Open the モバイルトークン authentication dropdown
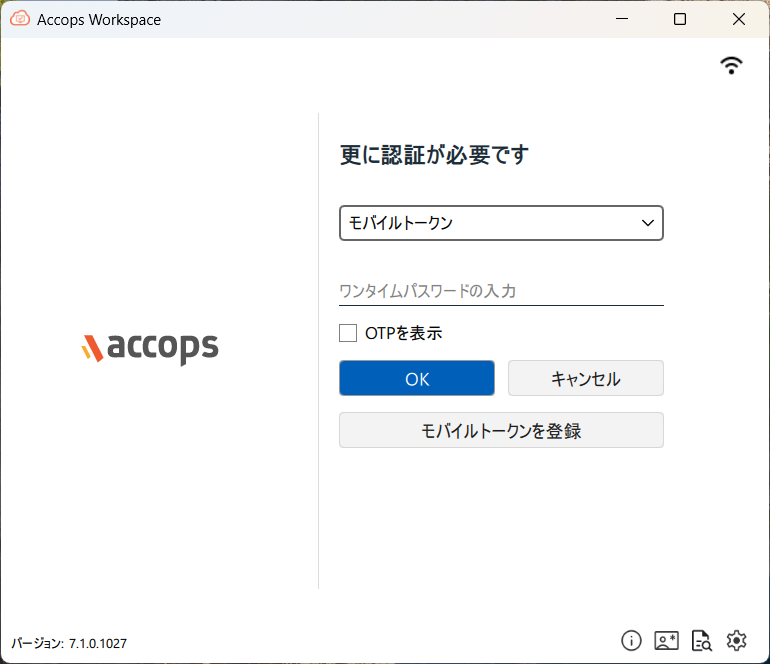Image resolution: width=770 pixels, height=664 pixels. pyautogui.click(x=501, y=223)
